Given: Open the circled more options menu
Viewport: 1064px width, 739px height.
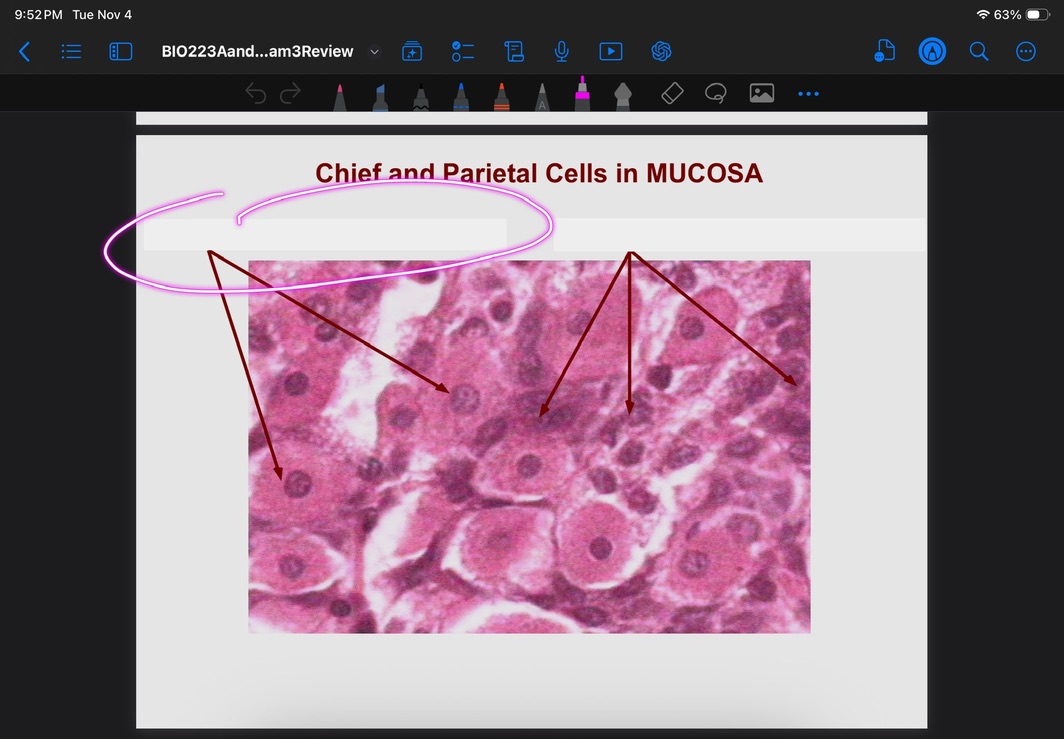Looking at the screenshot, I should click(x=1025, y=52).
